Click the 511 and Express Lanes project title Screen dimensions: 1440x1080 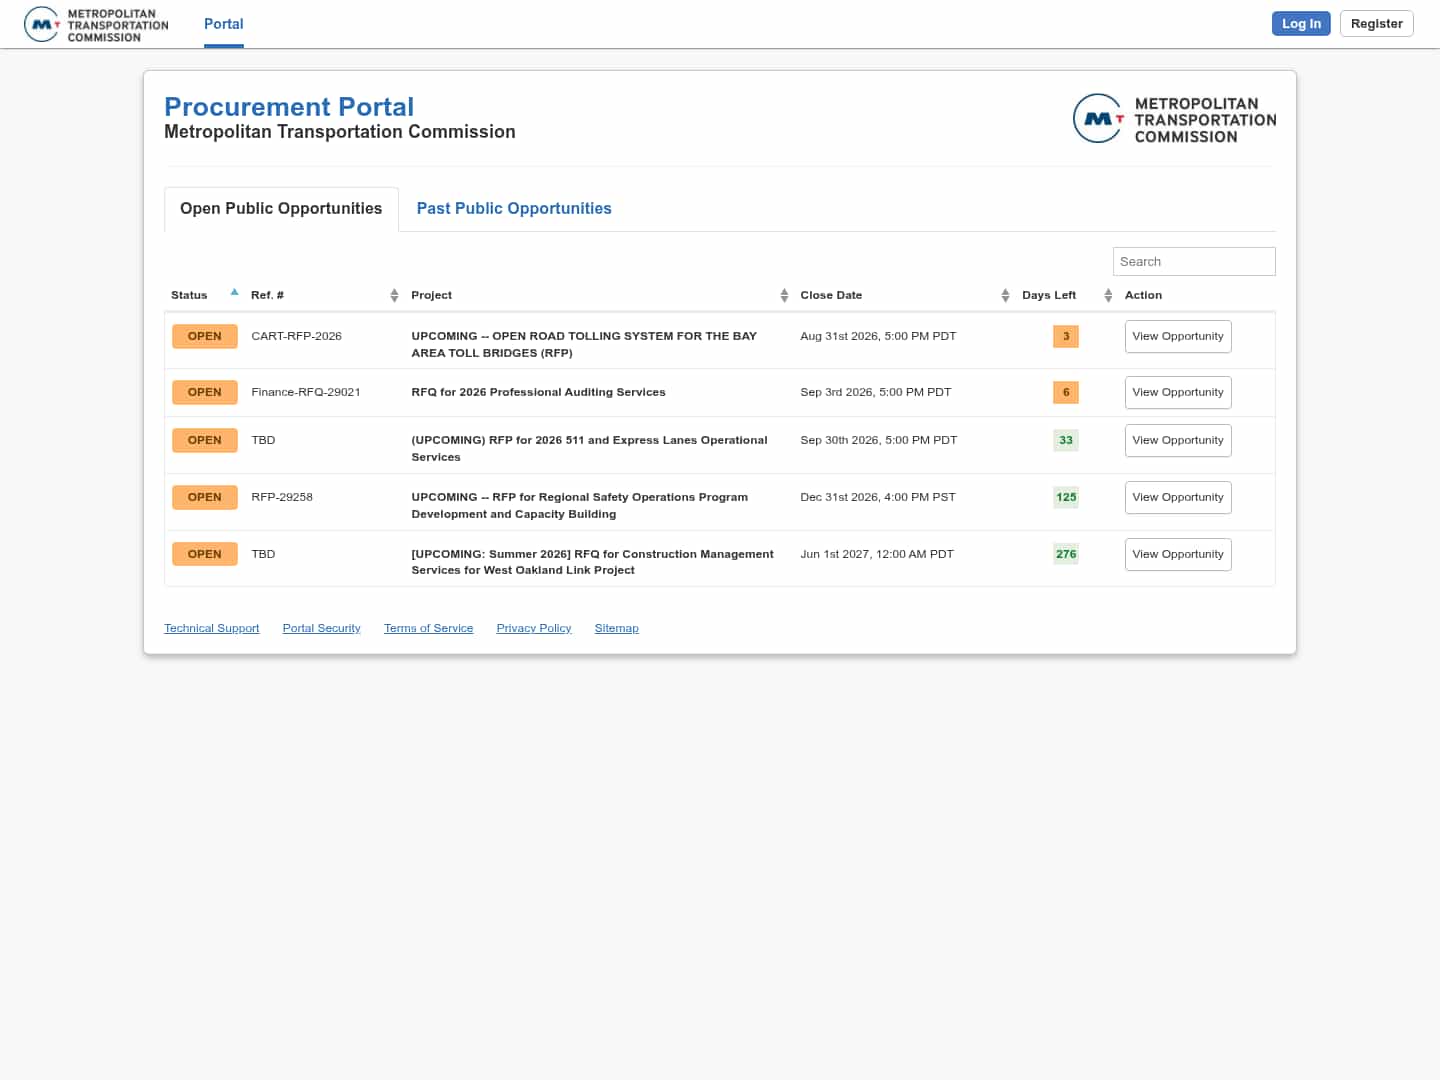click(x=590, y=449)
